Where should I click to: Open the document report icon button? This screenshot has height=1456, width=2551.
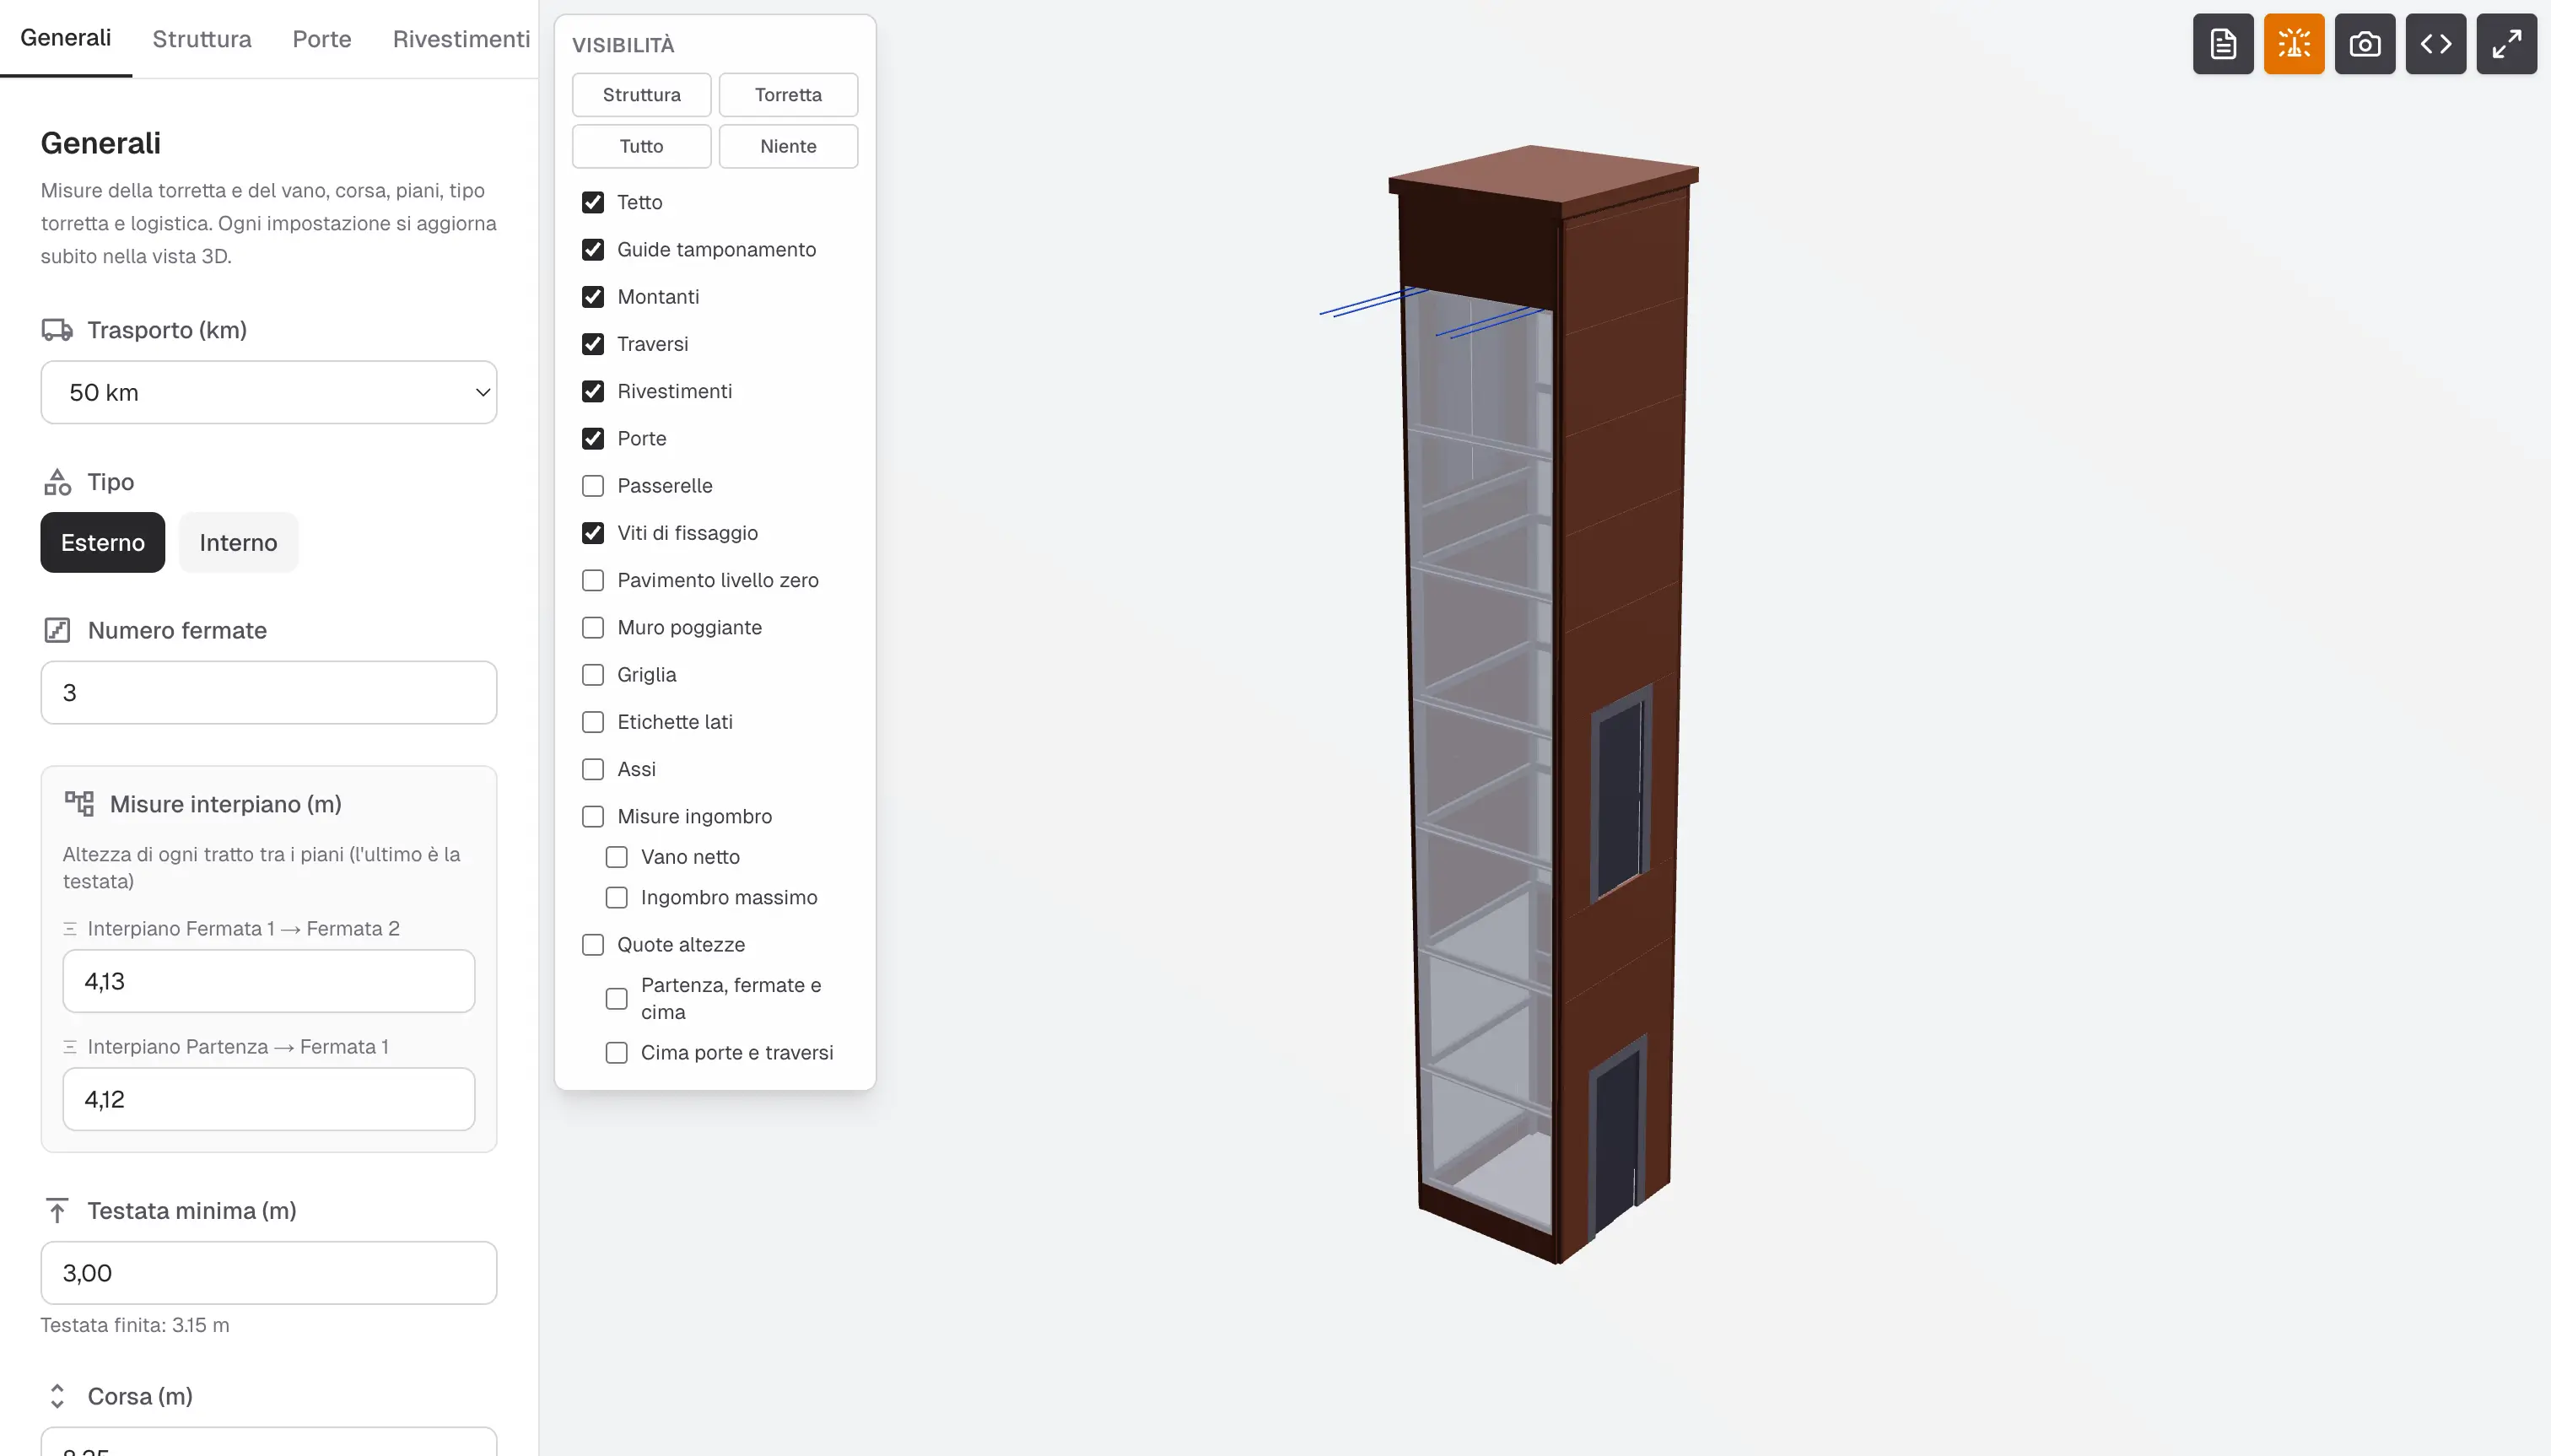tap(2222, 44)
